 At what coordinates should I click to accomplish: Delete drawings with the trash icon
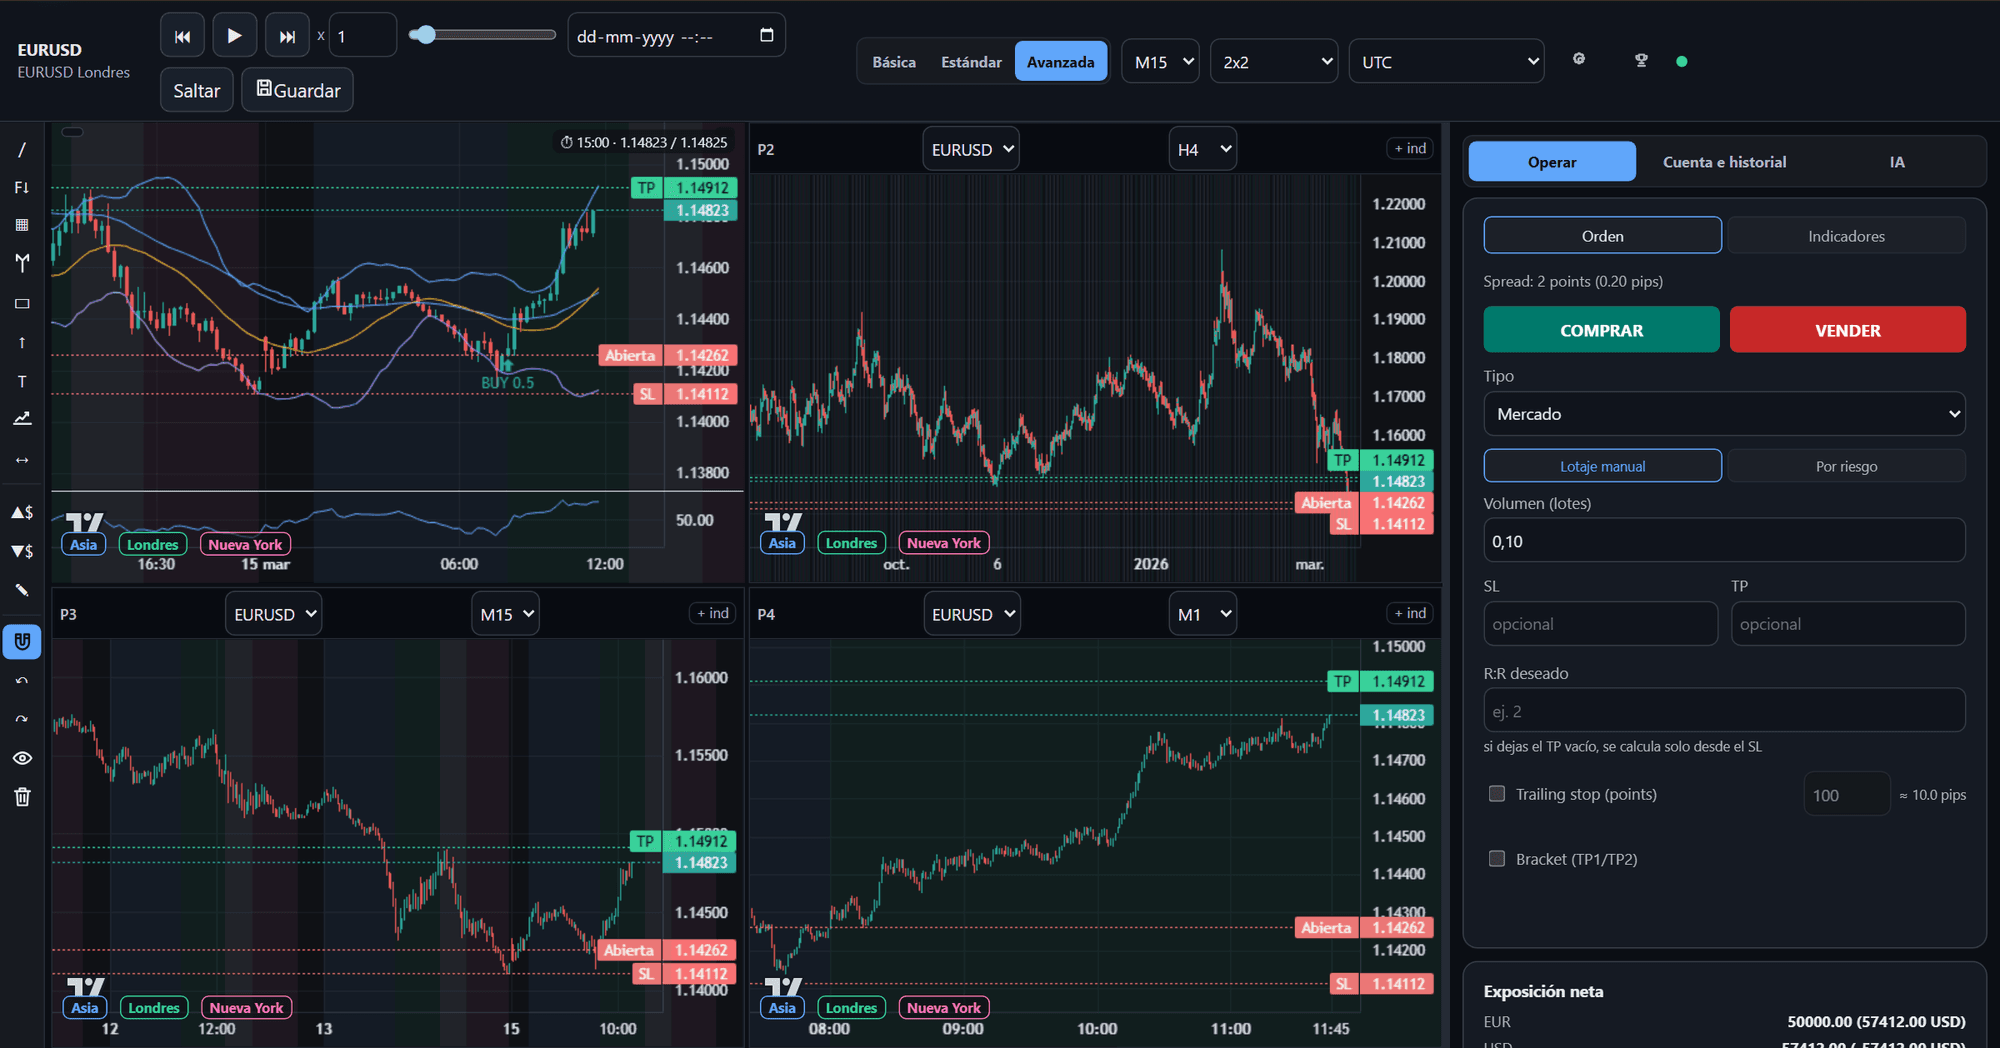click(x=22, y=797)
